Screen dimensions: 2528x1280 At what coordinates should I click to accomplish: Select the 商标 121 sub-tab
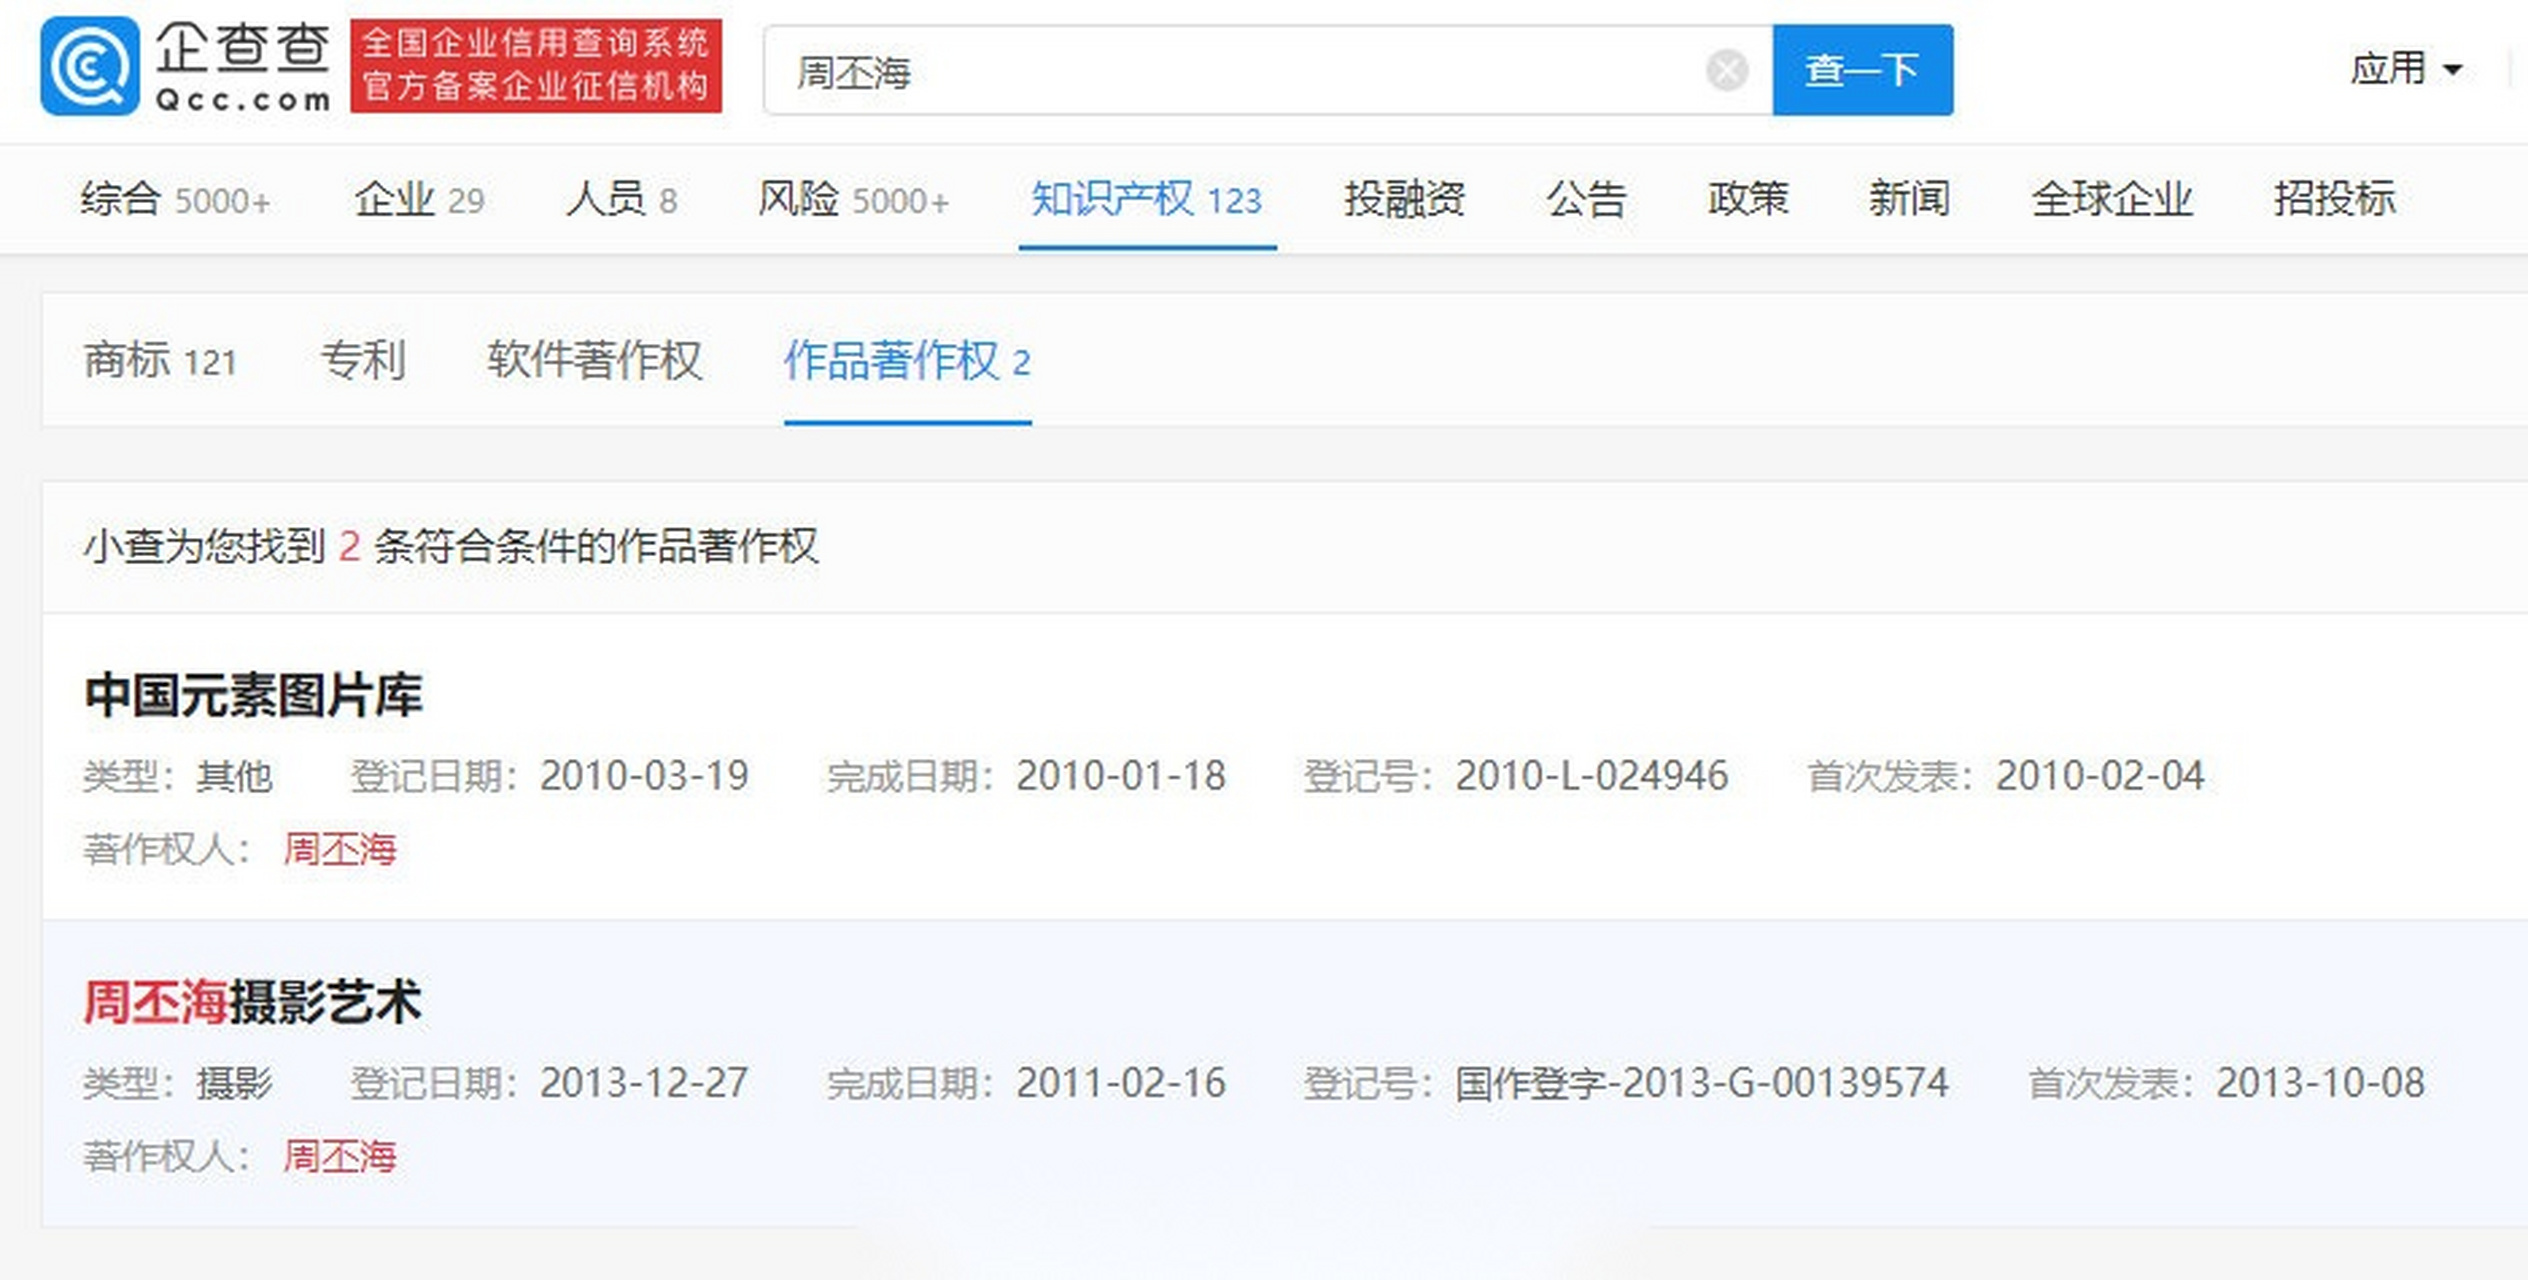tap(160, 360)
